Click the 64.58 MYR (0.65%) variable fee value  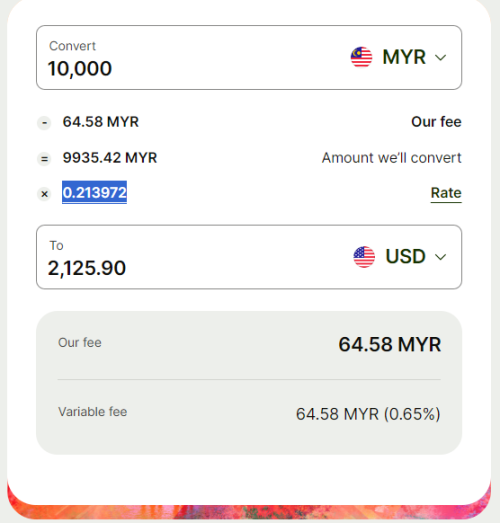(368, 414)
